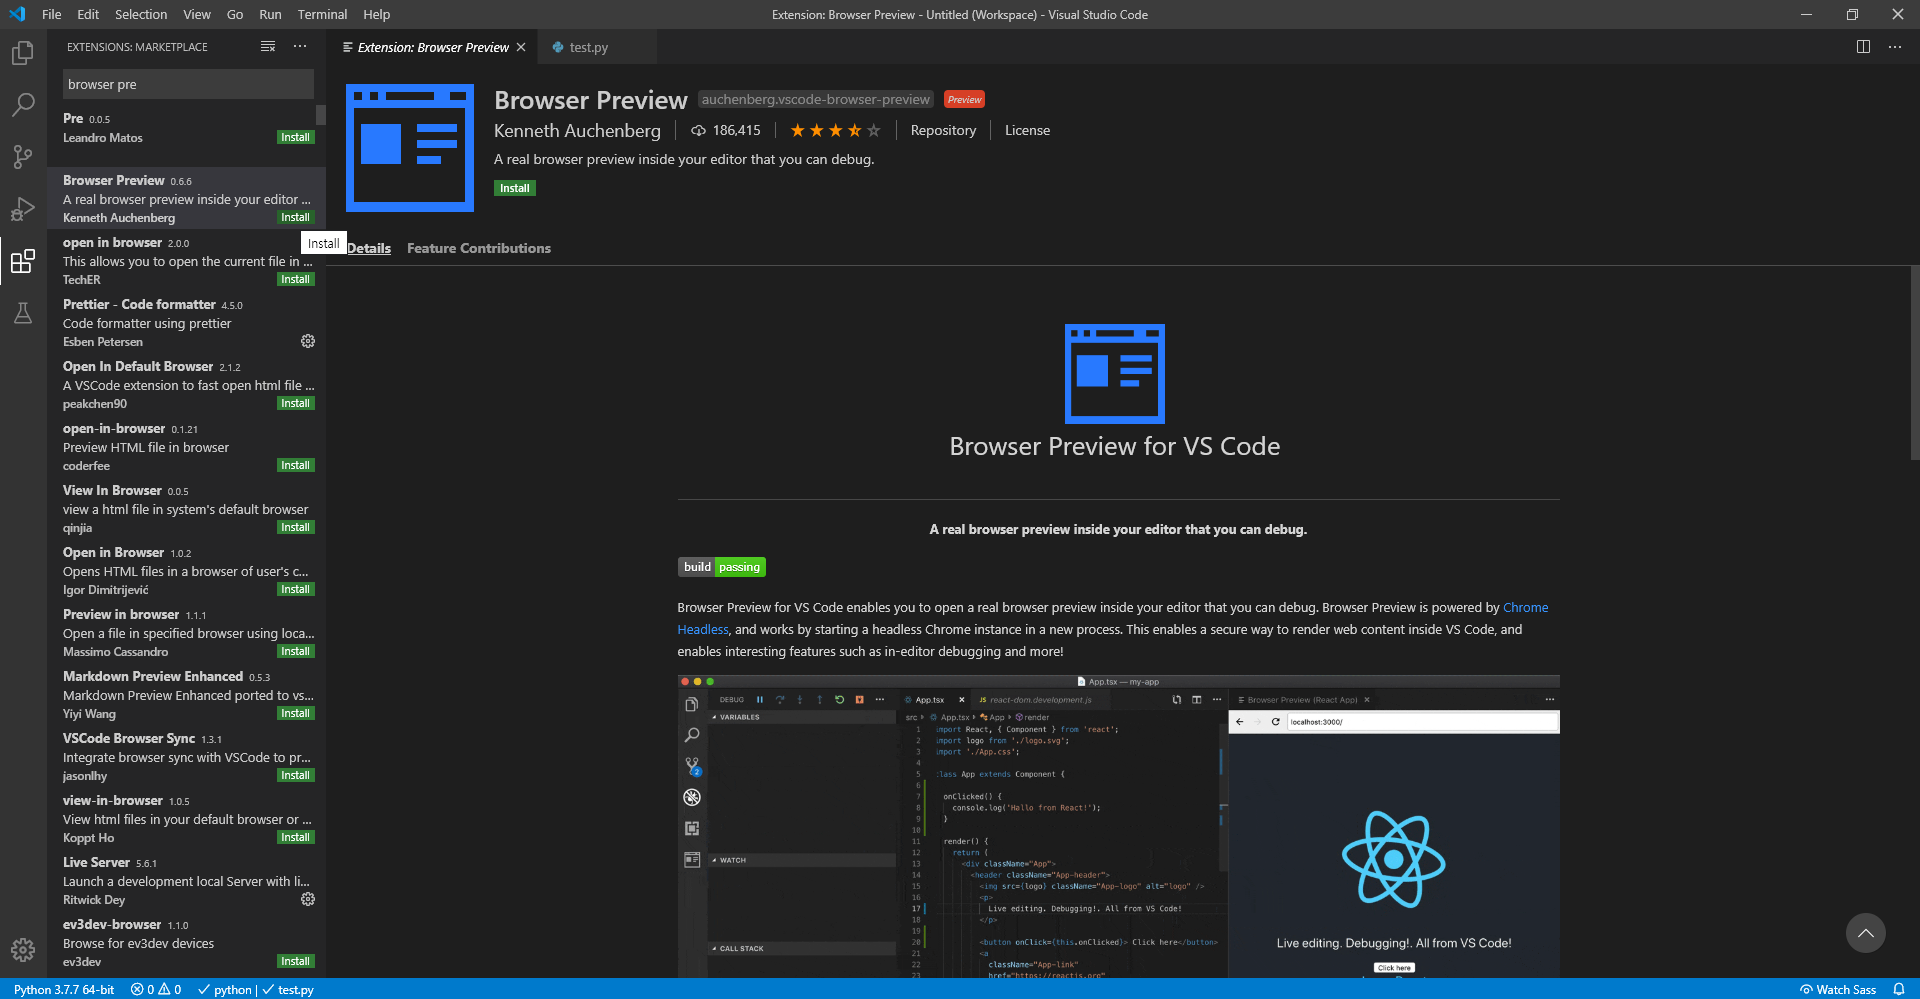Viewport: 1920px width, 999px height.
Task: Open the License link
Action: pos(1027,130)
